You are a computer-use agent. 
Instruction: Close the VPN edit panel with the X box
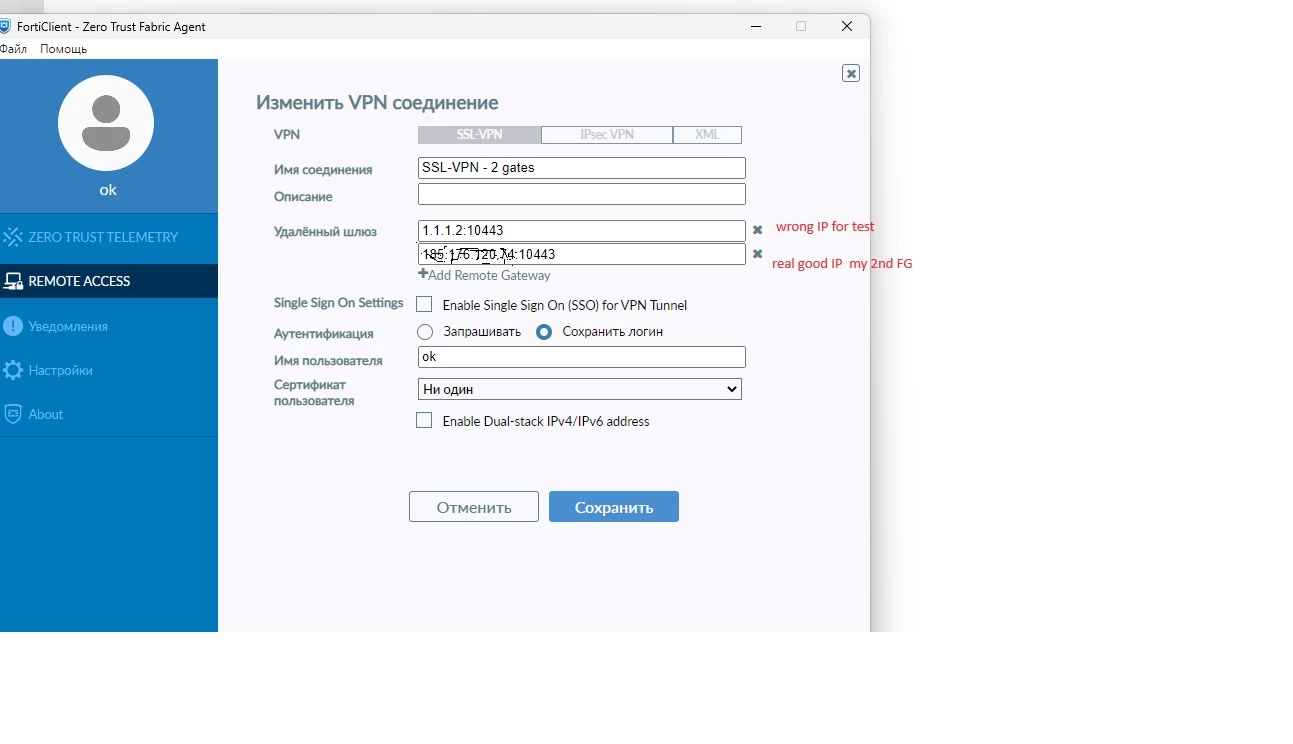851,73
